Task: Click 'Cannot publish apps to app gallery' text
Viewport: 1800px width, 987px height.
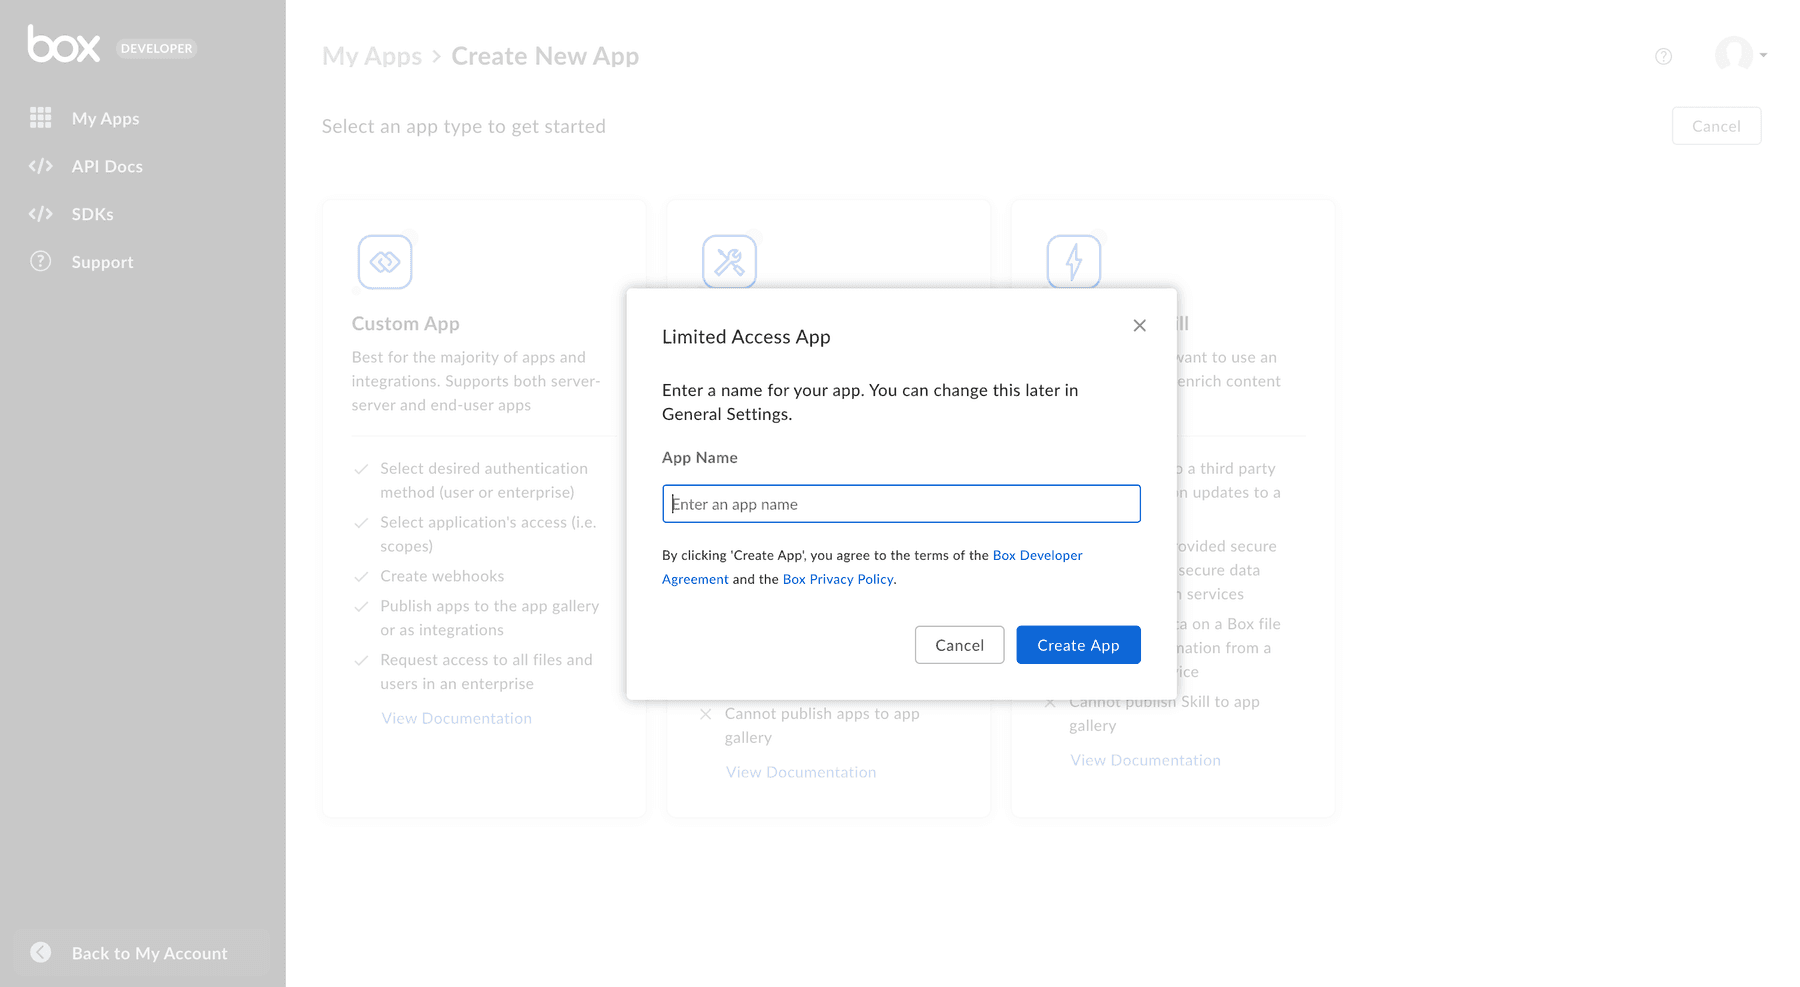Action: point(822,725)
